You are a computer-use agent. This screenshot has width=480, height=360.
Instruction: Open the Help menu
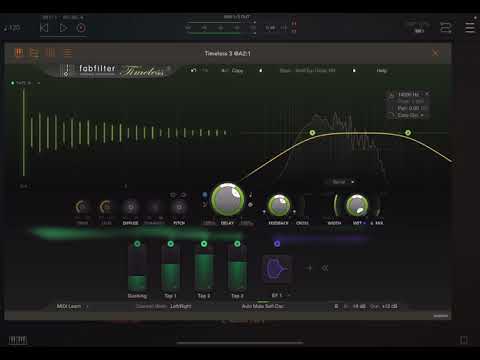click(382, 70)
